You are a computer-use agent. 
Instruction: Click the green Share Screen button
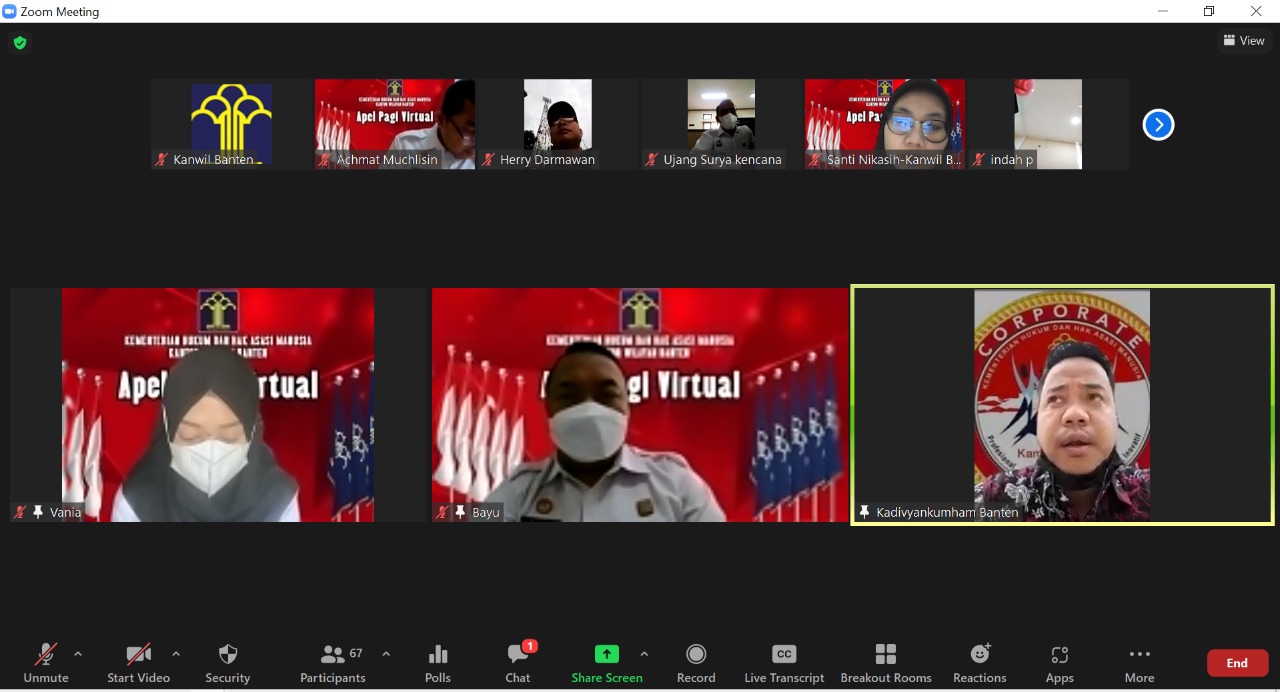click(606, 662)
